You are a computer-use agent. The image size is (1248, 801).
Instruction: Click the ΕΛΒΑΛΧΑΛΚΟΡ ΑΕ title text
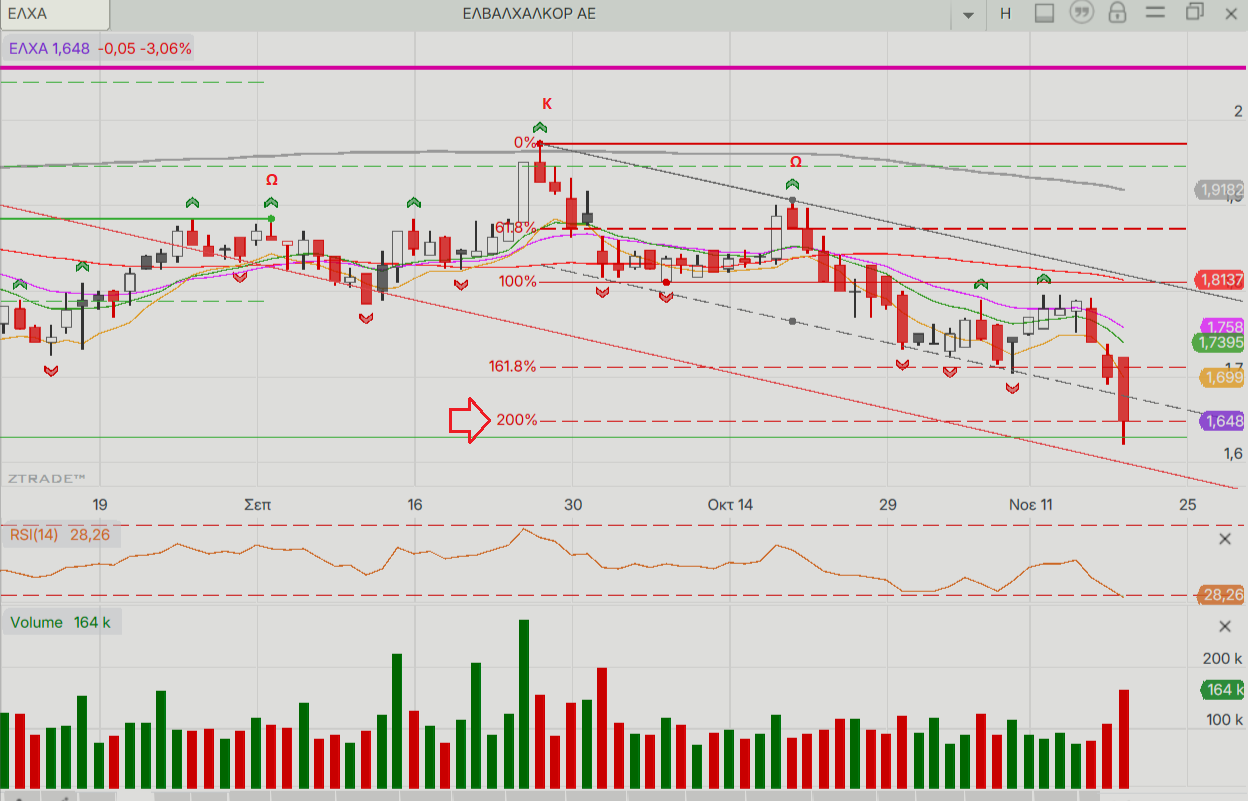point(529,14)
